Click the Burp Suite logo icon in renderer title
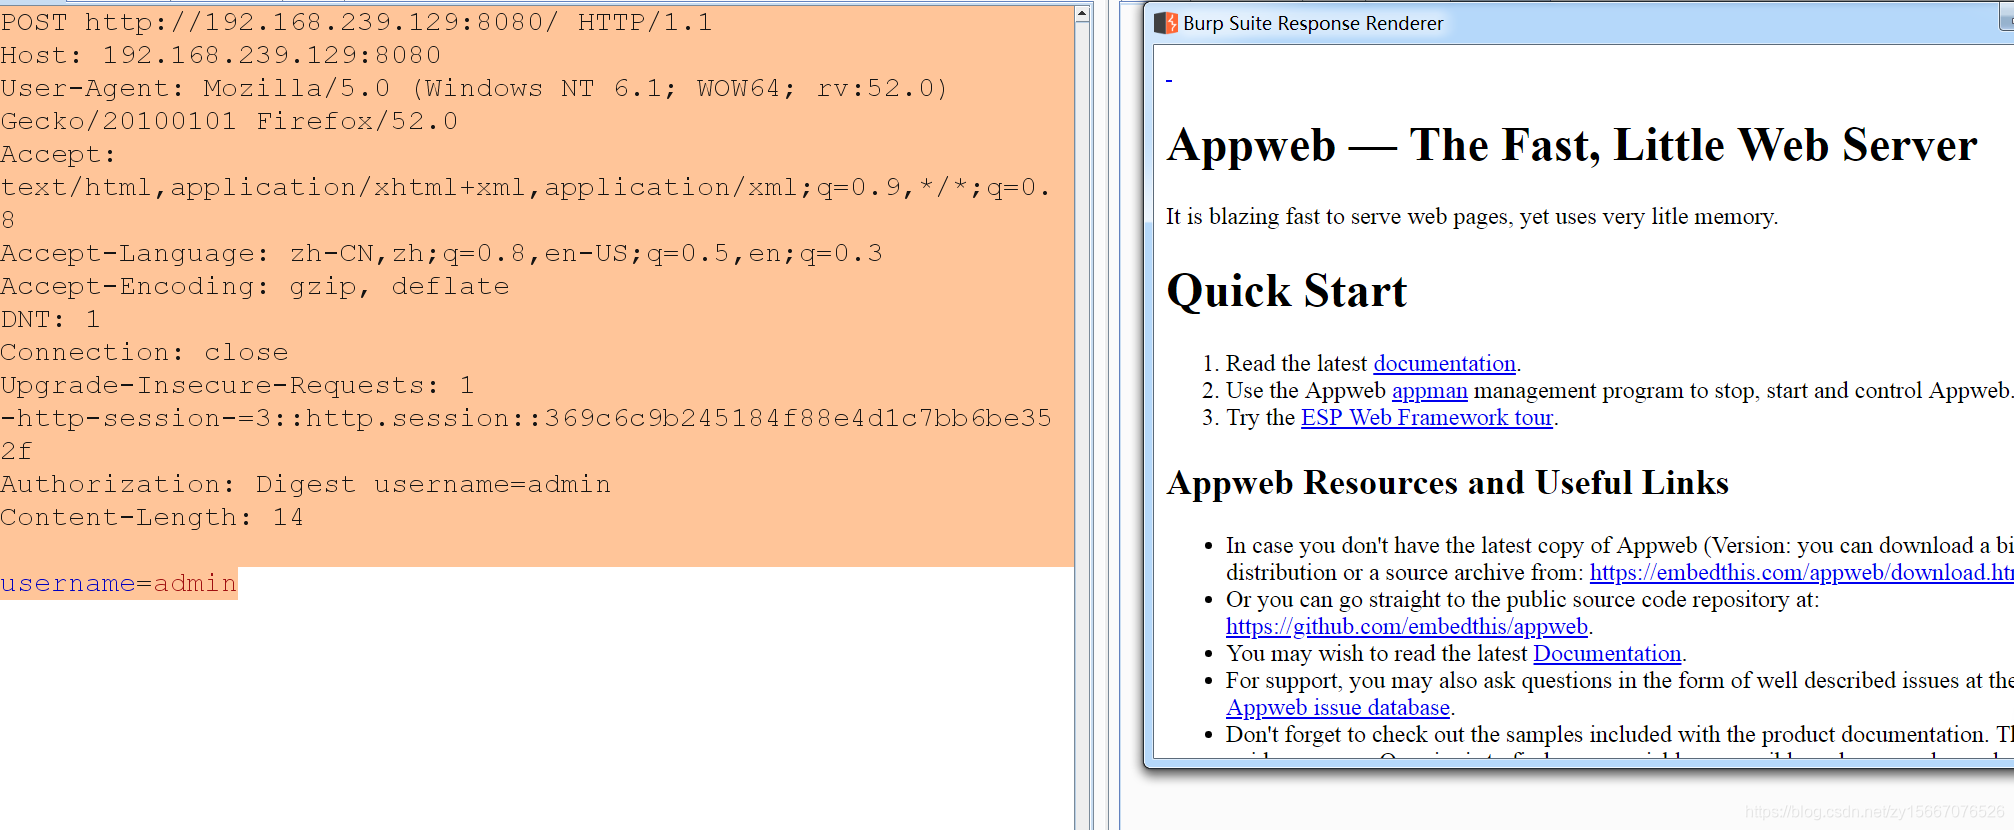Screen dimensions: 2014x830 pos(1165,23)
